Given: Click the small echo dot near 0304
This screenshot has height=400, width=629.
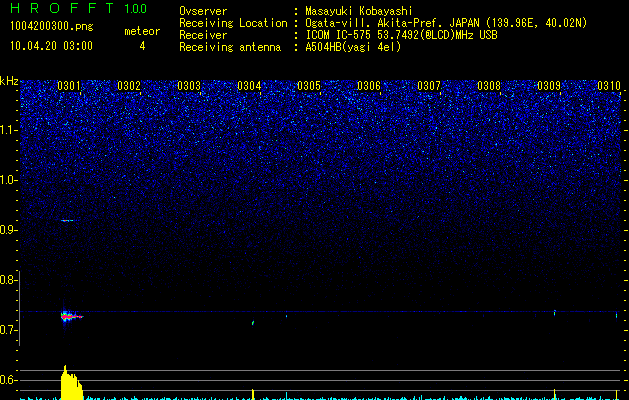Looking at the screenshot, I should (253, 323).
